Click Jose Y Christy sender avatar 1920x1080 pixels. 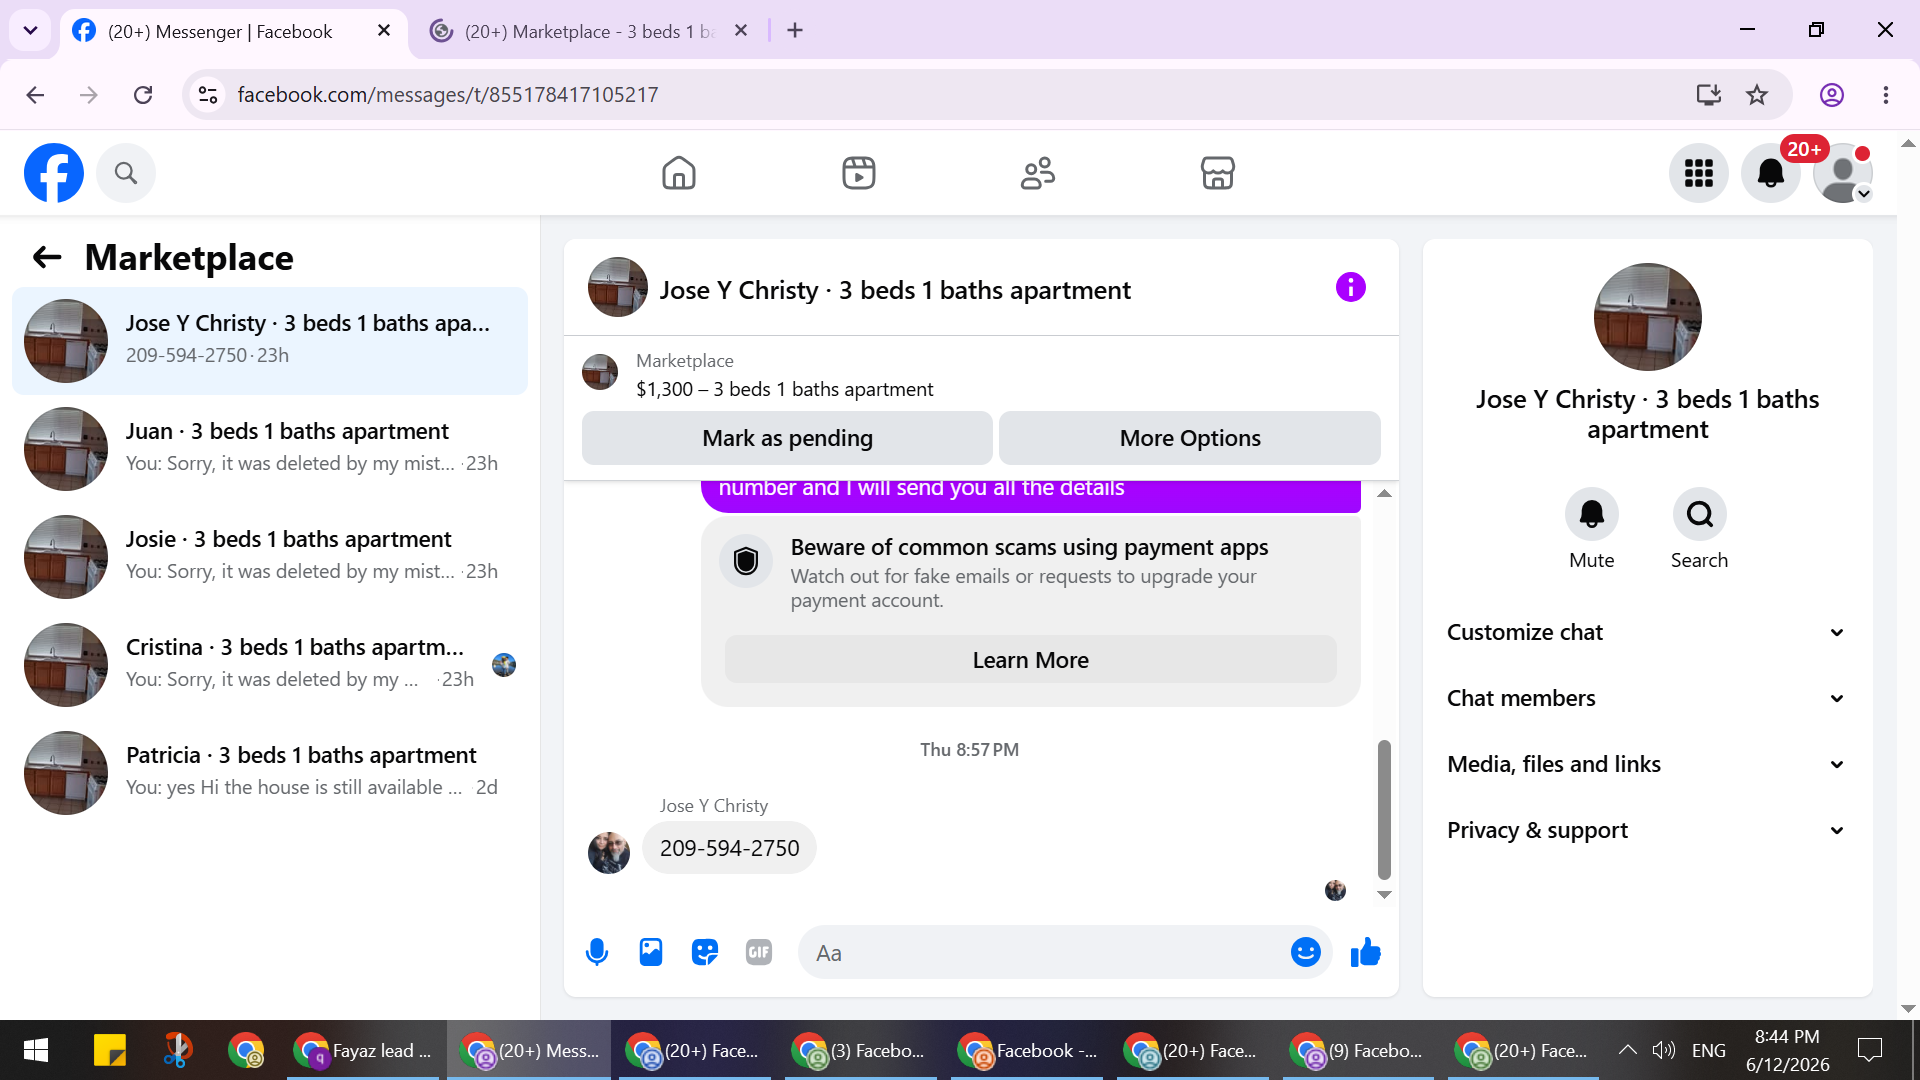point(609,853)
